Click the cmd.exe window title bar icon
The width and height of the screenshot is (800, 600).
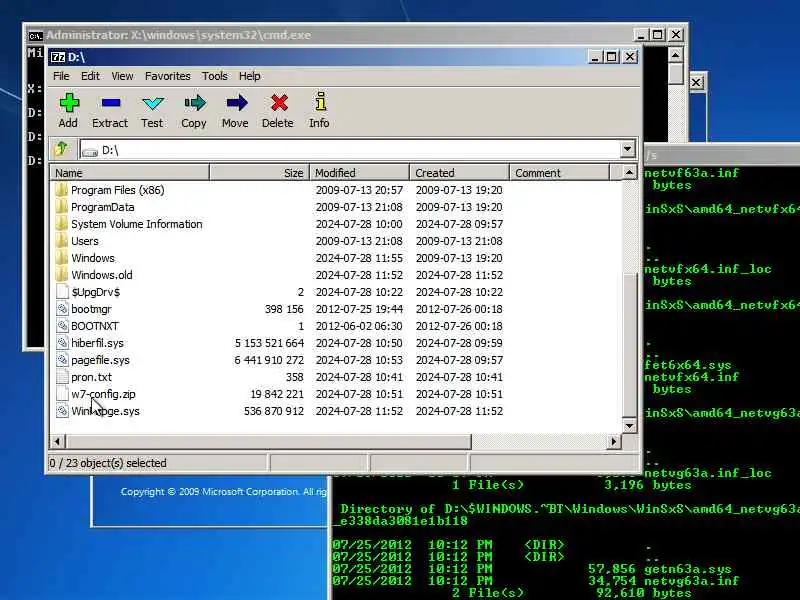[x=35, y=36]
